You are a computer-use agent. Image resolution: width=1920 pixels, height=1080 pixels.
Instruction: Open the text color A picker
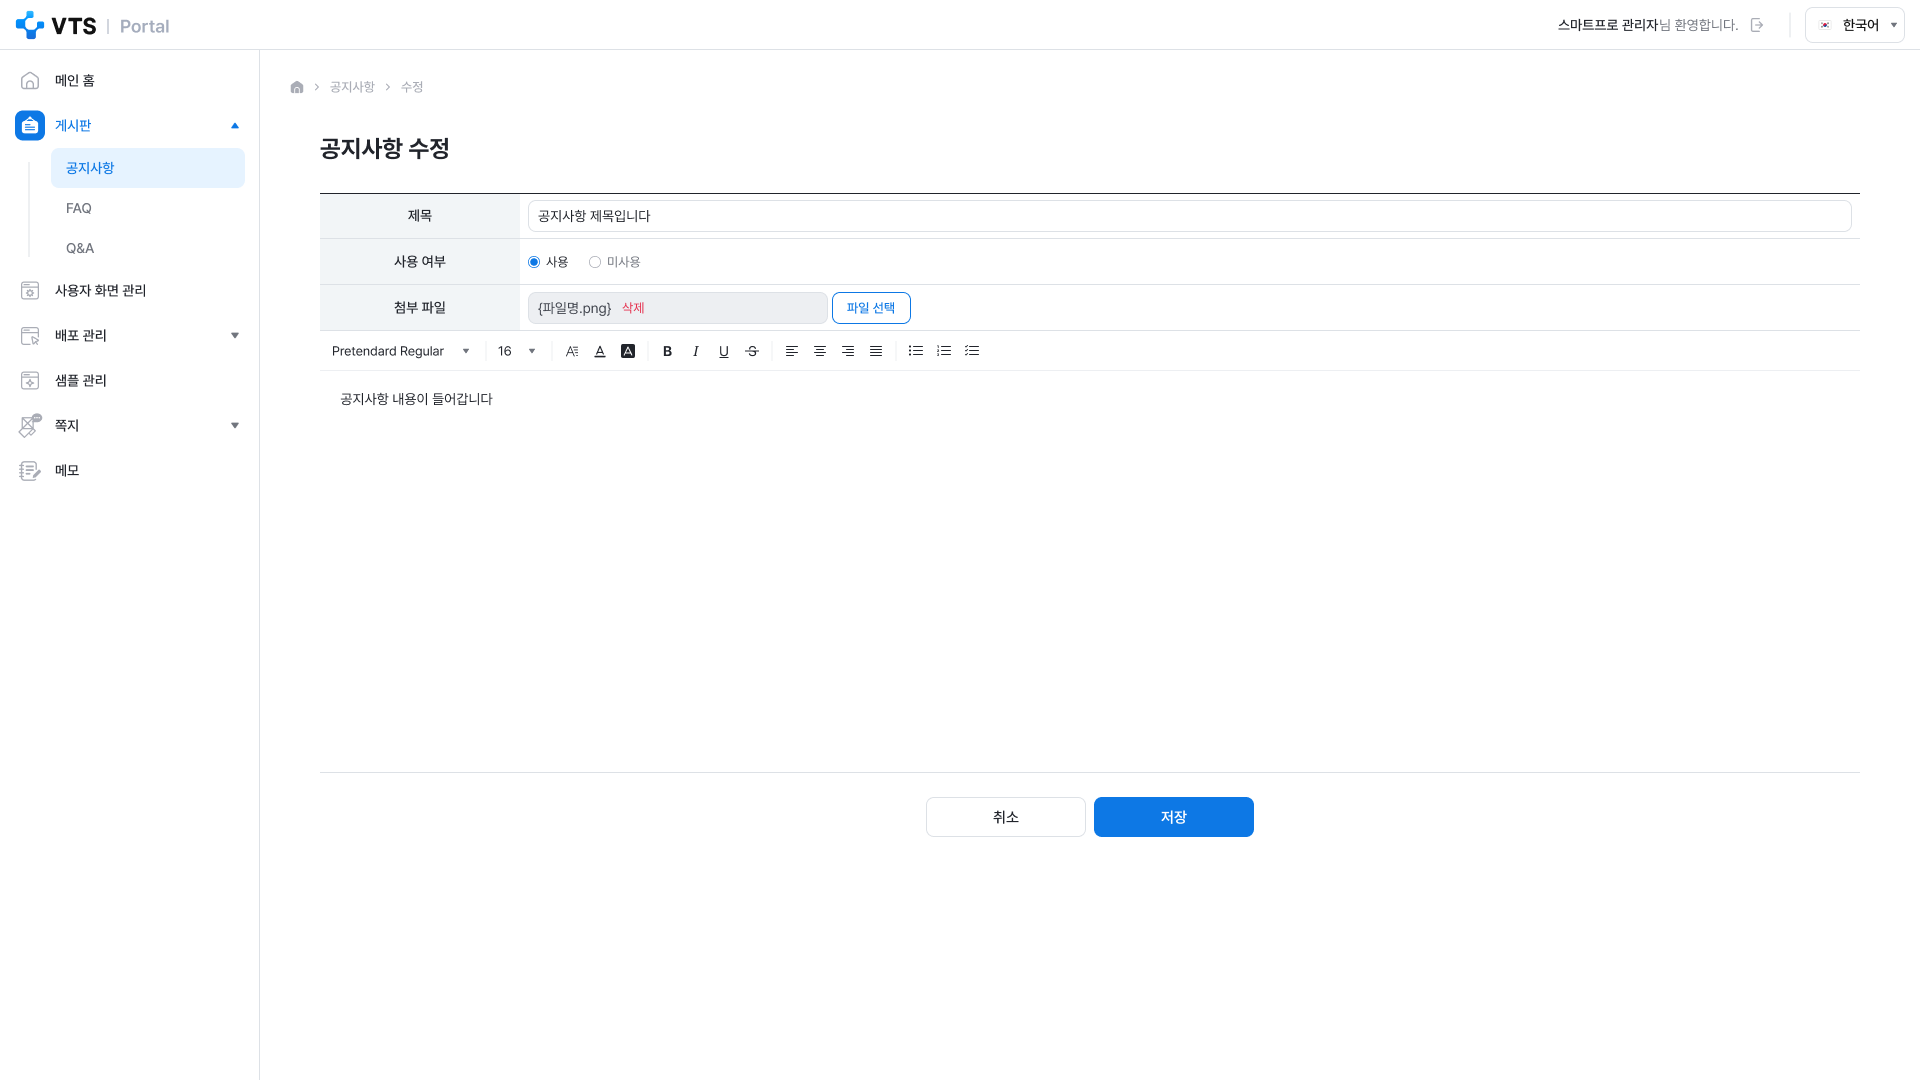pos(600,351)
